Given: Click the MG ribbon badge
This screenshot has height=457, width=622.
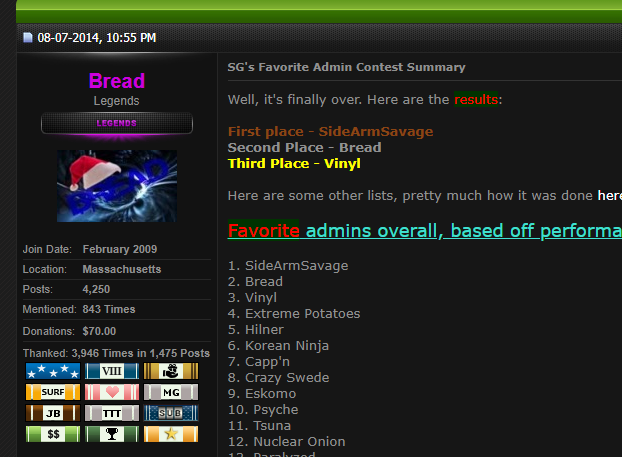Looking at the screenshot, I should tap(171, 392).
